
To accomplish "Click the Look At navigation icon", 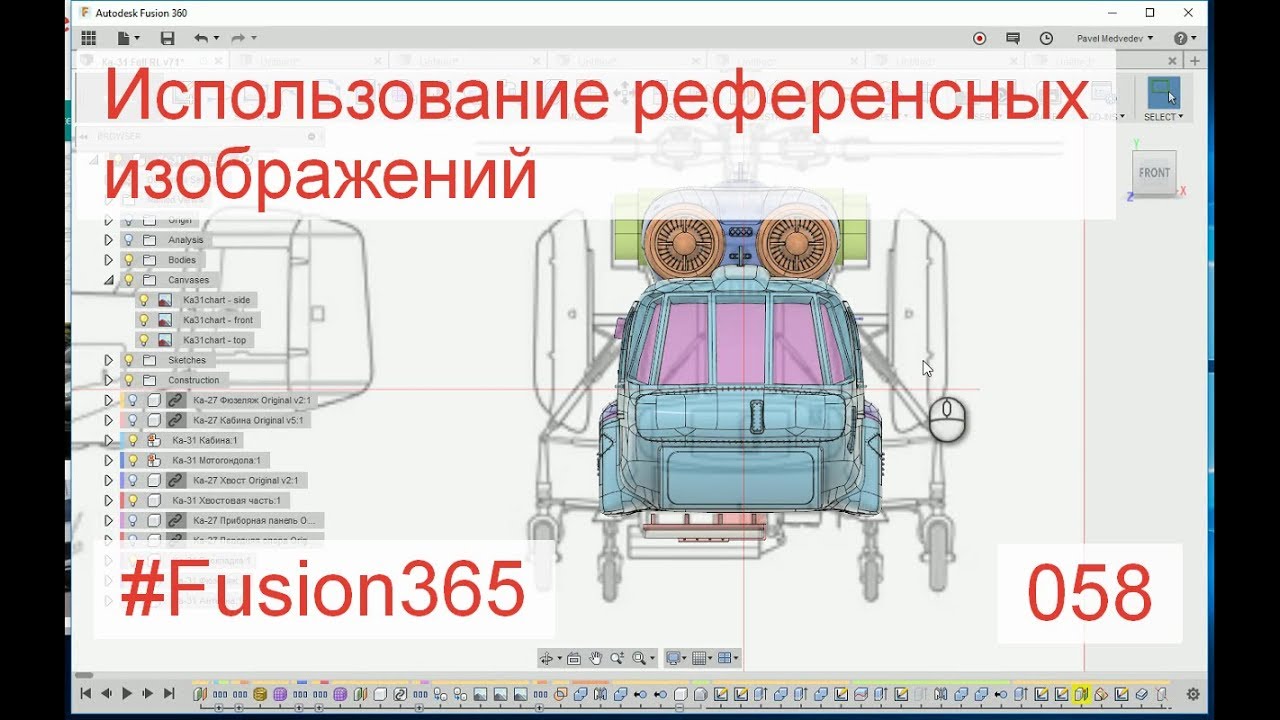I will pyautogui.click(x=574, y=658).
